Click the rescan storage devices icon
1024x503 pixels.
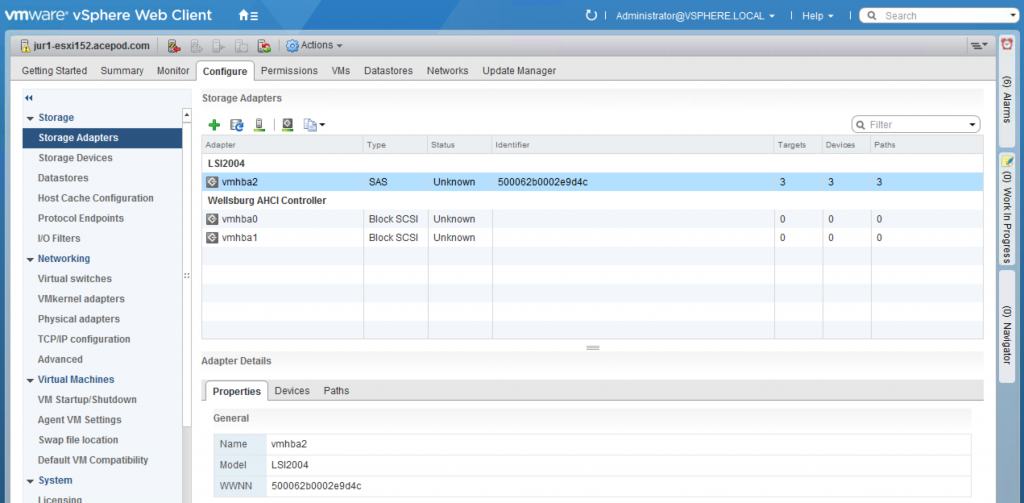[x=259, y=125]
